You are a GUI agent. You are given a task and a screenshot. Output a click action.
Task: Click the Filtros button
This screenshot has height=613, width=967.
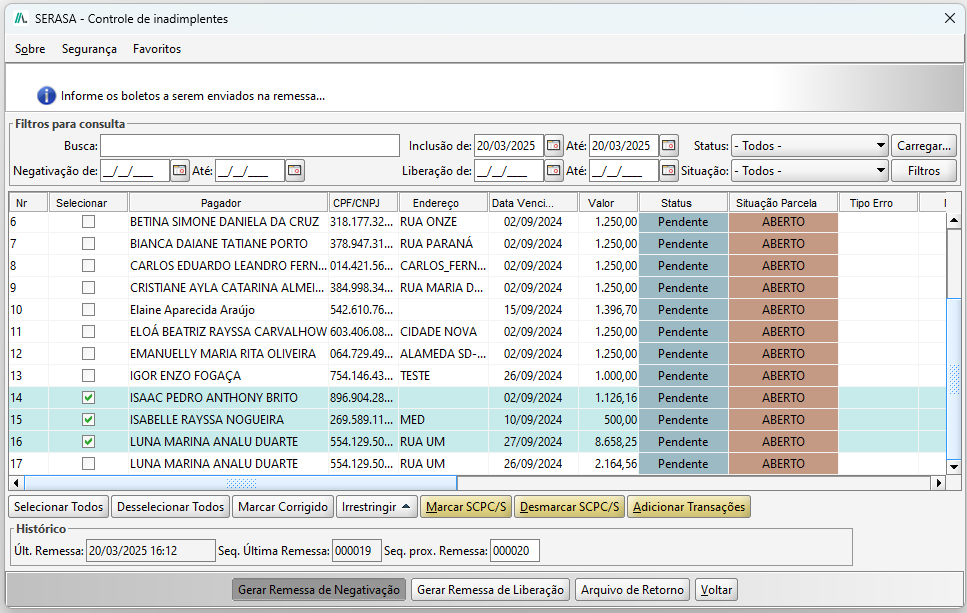pyautogui.click(x=924, y=171)
